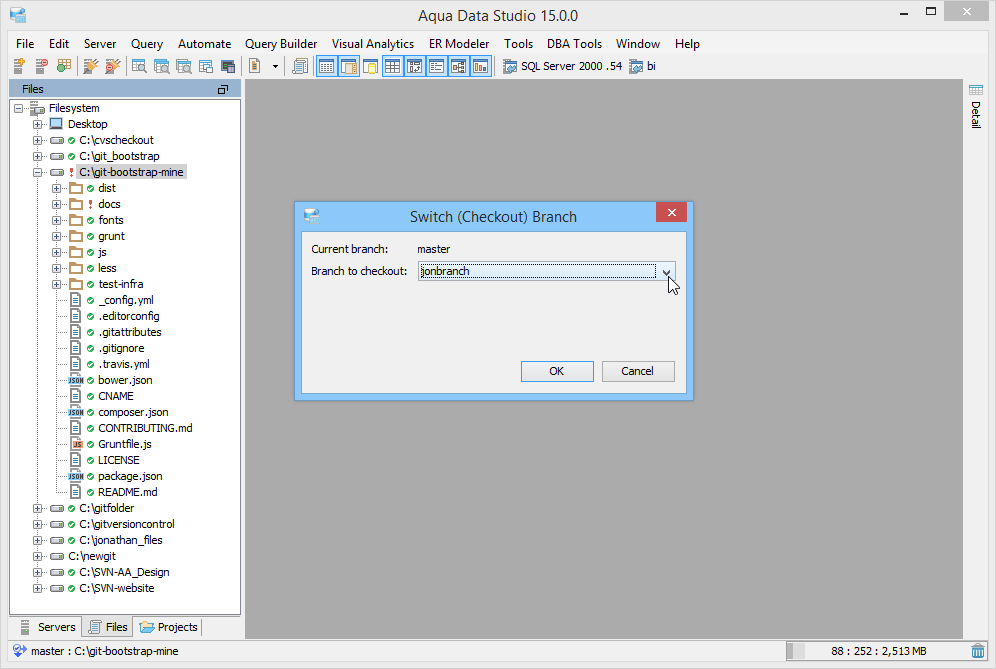Collapse the Filesystem root node

18,108
